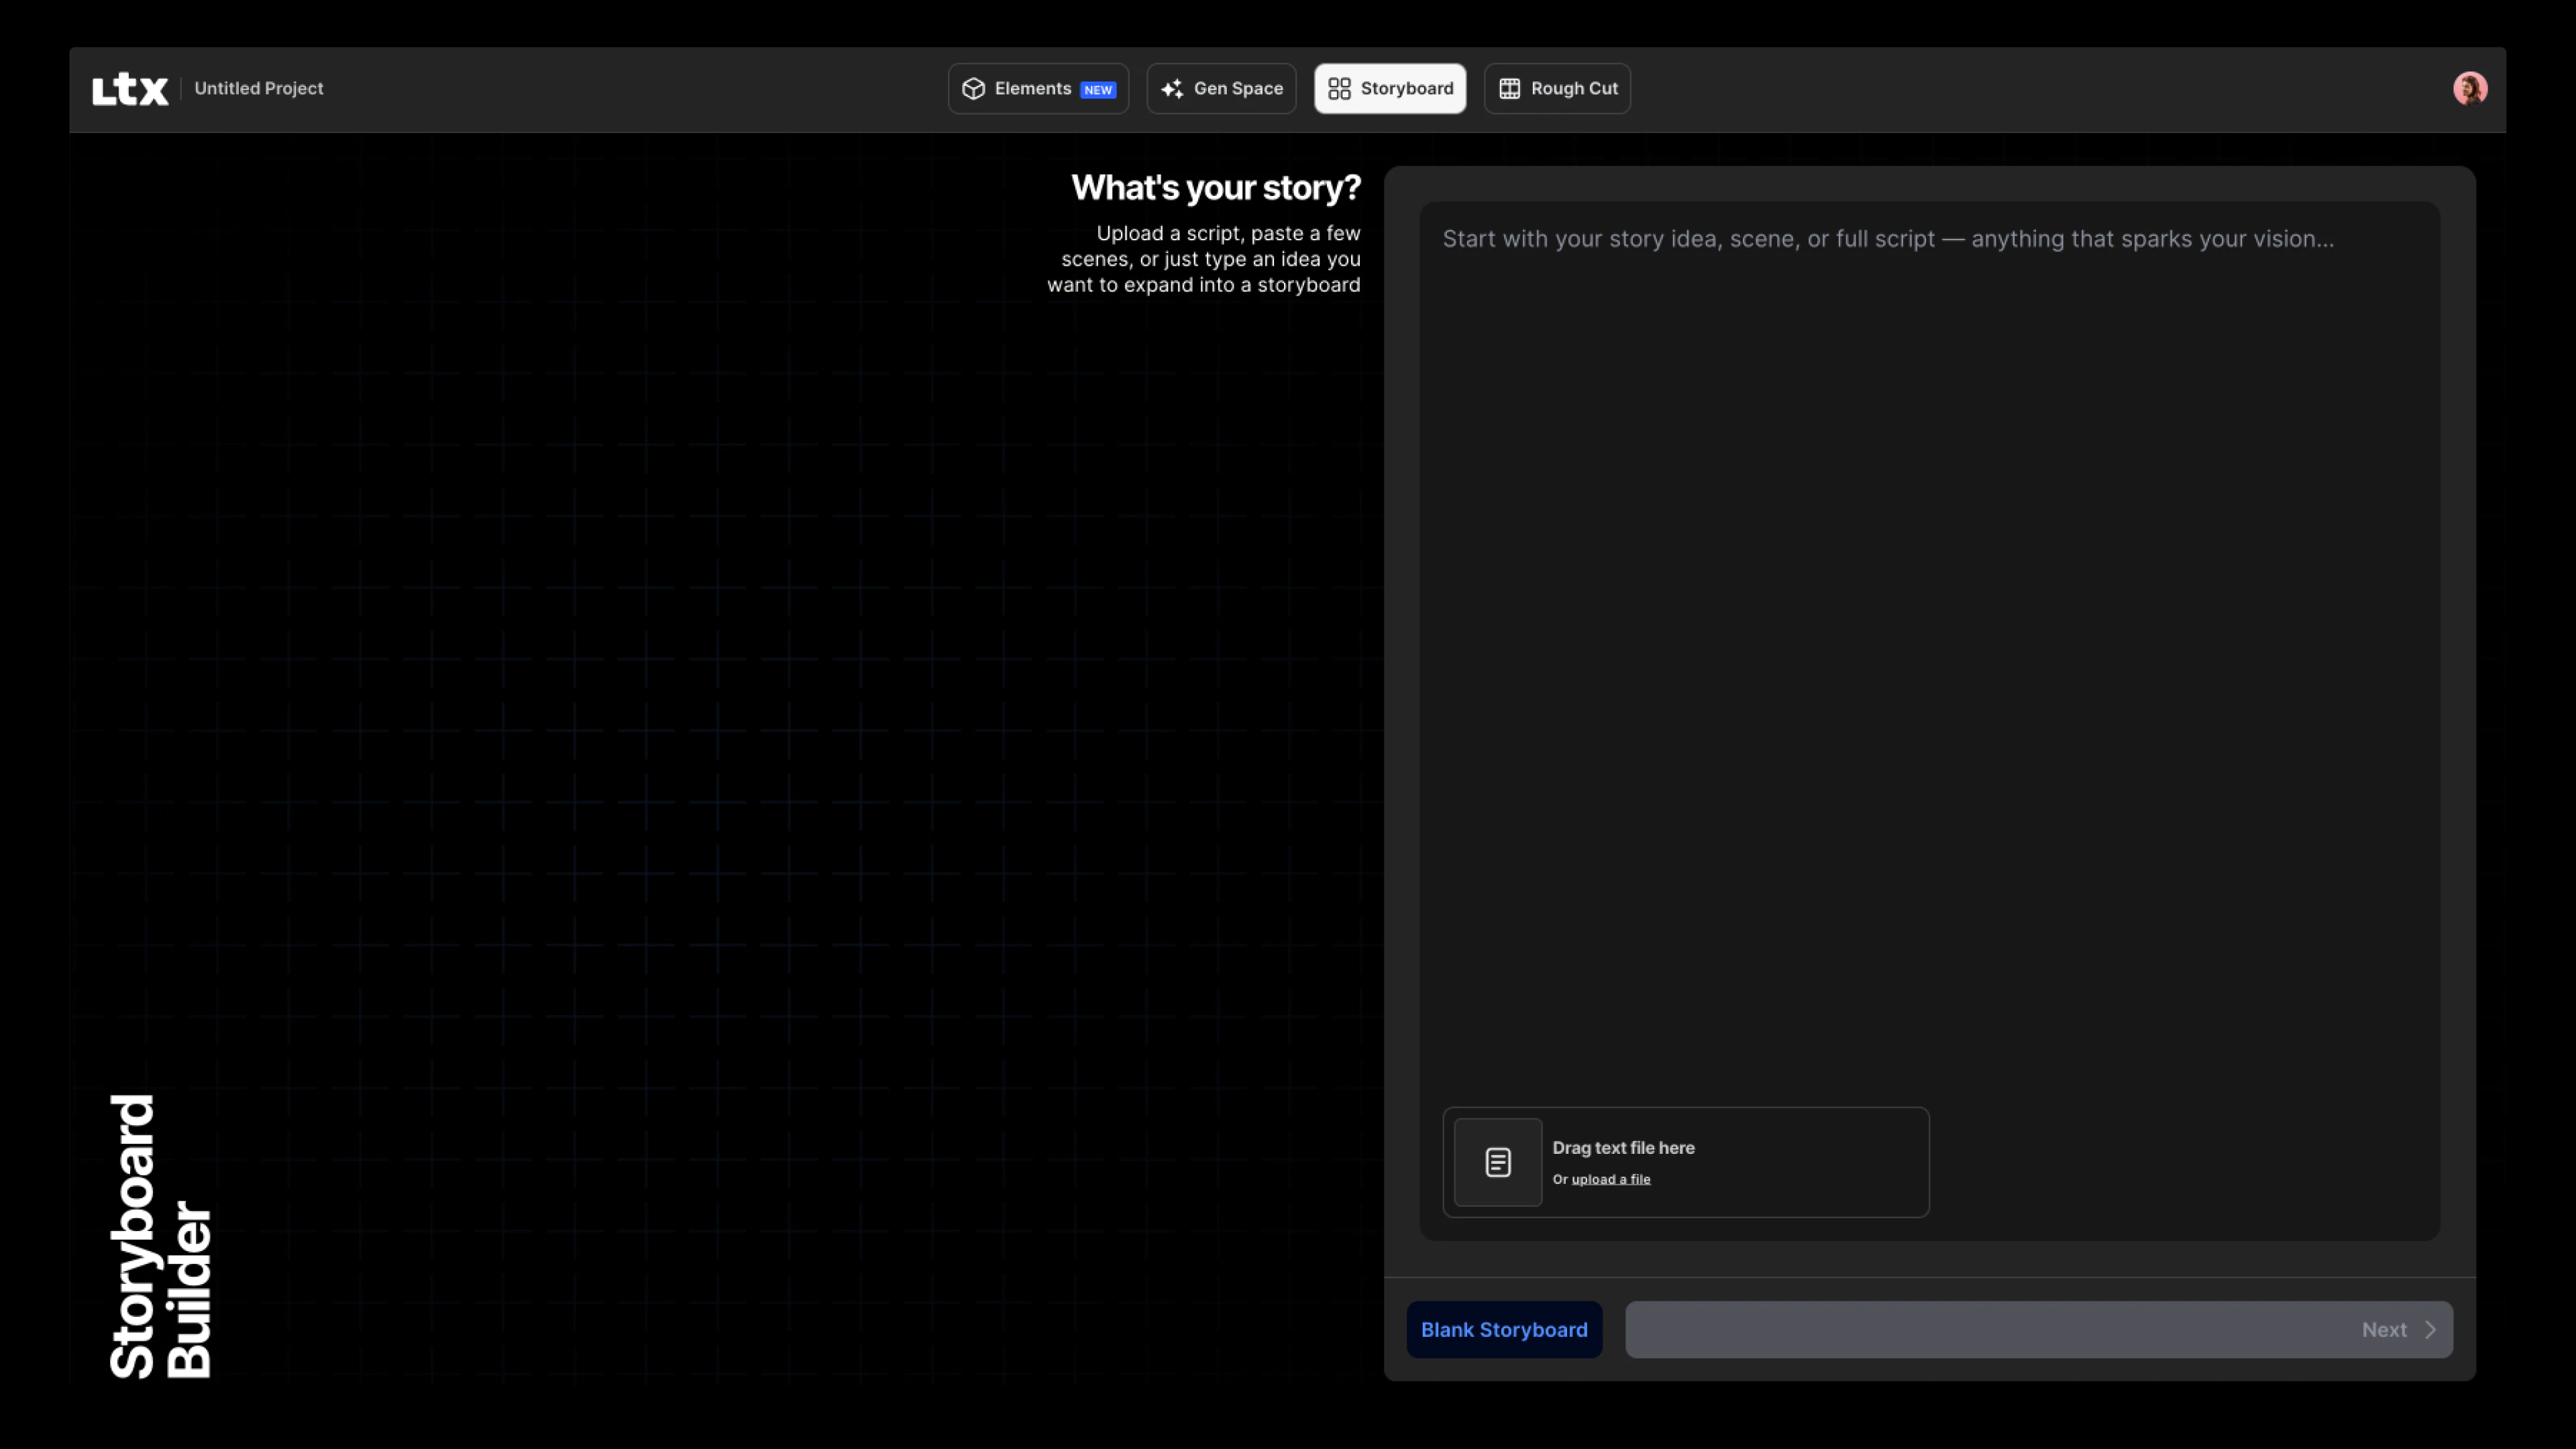The width and height of the screenshot is (2576, 1449).
Task: Click the document icon in drop zone
Action: [1497, 1162]
